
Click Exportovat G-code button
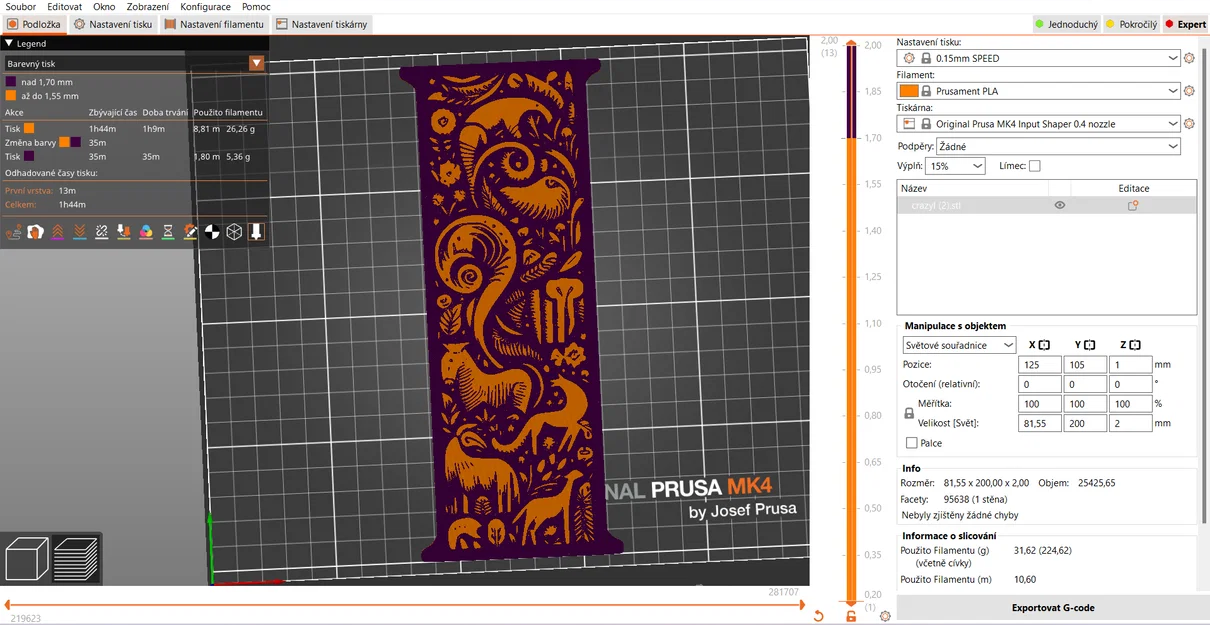pos(1053,608)
